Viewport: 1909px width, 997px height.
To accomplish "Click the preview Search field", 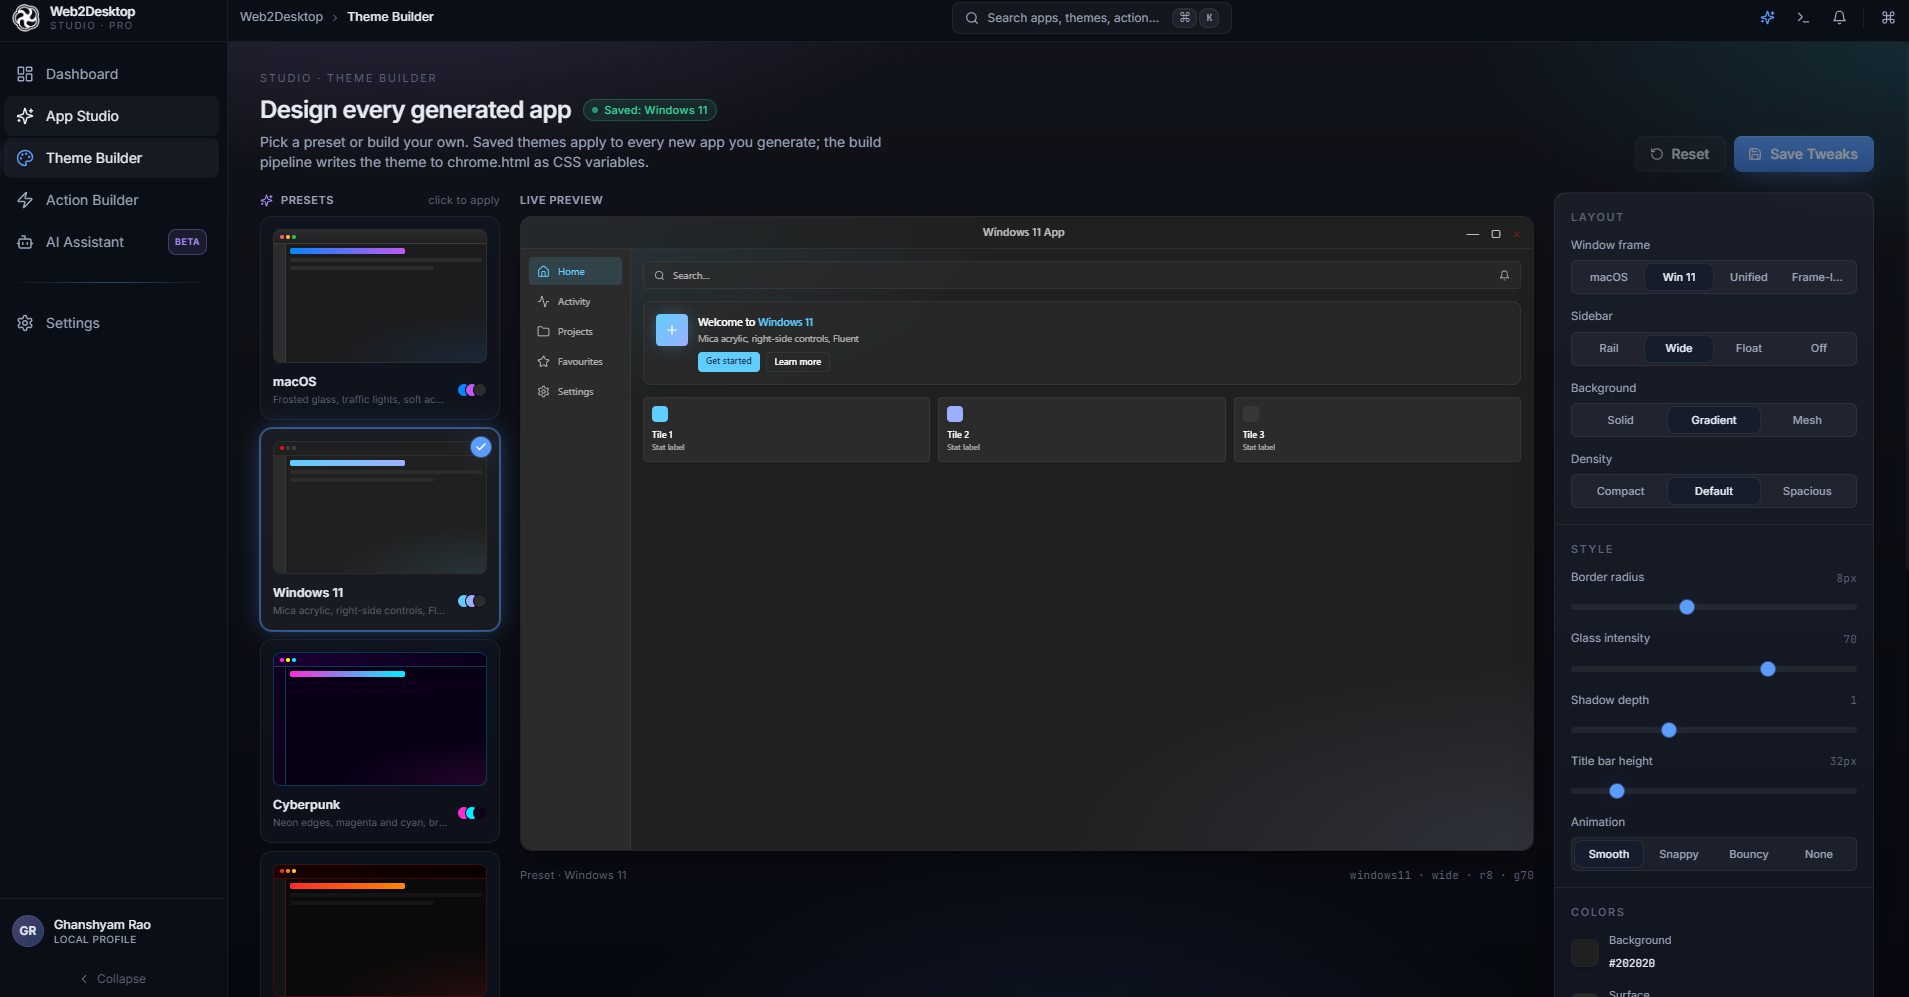I will (x=1081, y=275).
